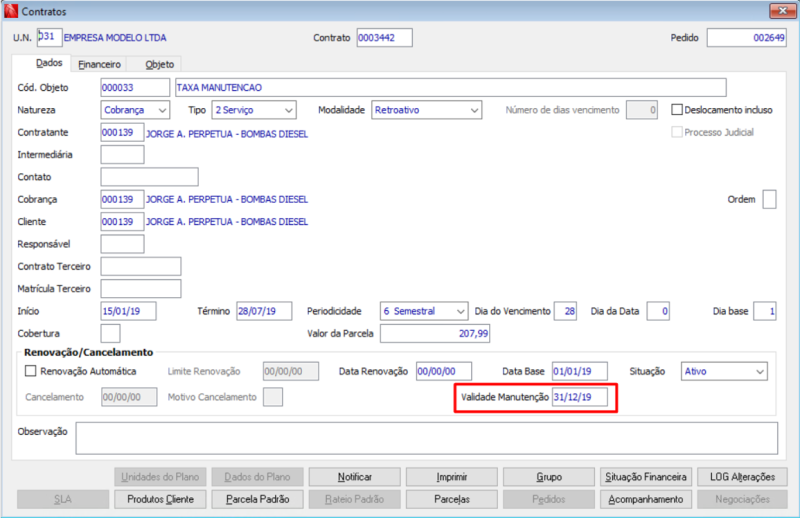The image size is (800, 518).
Task: Click the Contratos window app icon
Action: [x=11, y=11]
